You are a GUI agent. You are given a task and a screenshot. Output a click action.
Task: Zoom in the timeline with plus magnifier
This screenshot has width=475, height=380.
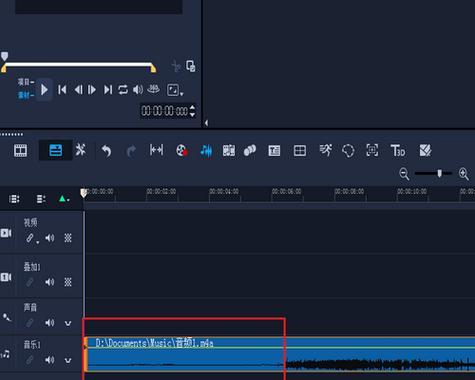pos(464,174)
